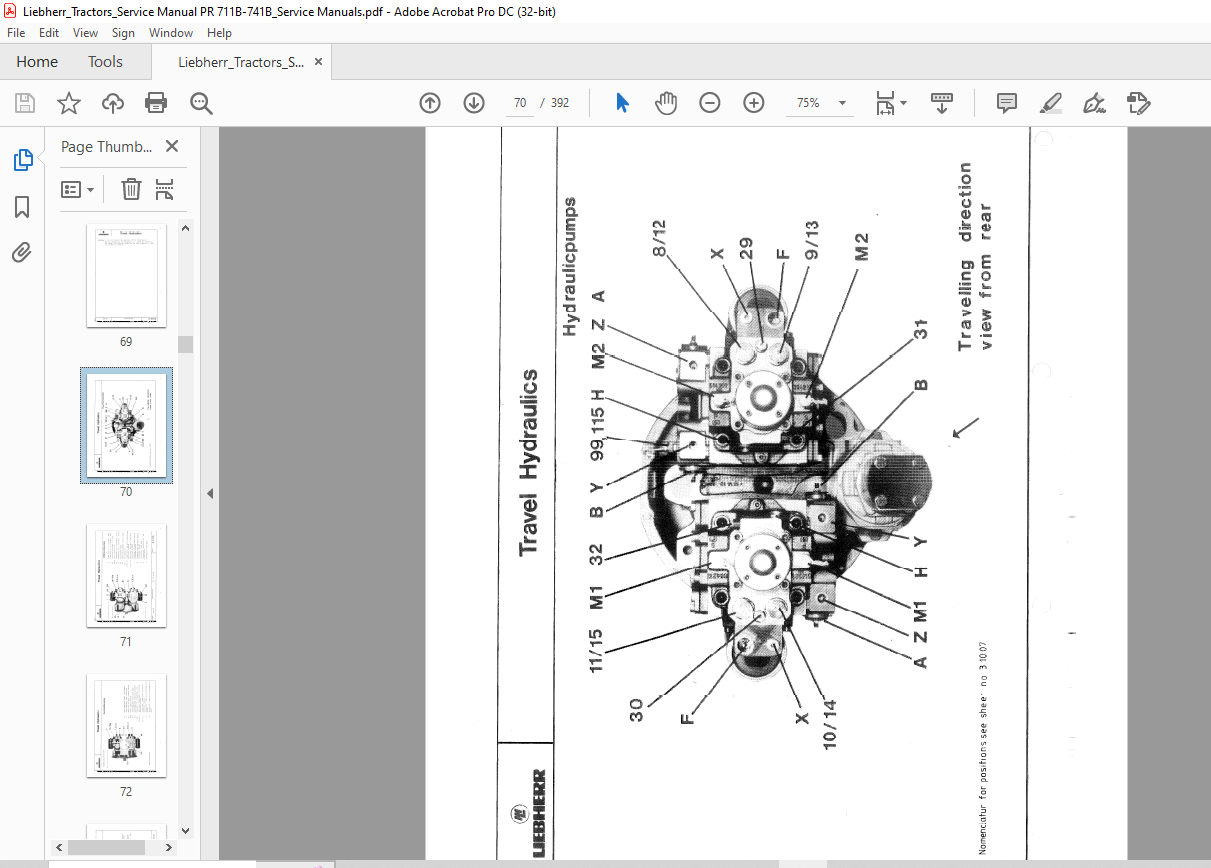Viewport: 1211px width, 868px height.
Task: Click the Stamp tool icon
Action: point(1138,103)
